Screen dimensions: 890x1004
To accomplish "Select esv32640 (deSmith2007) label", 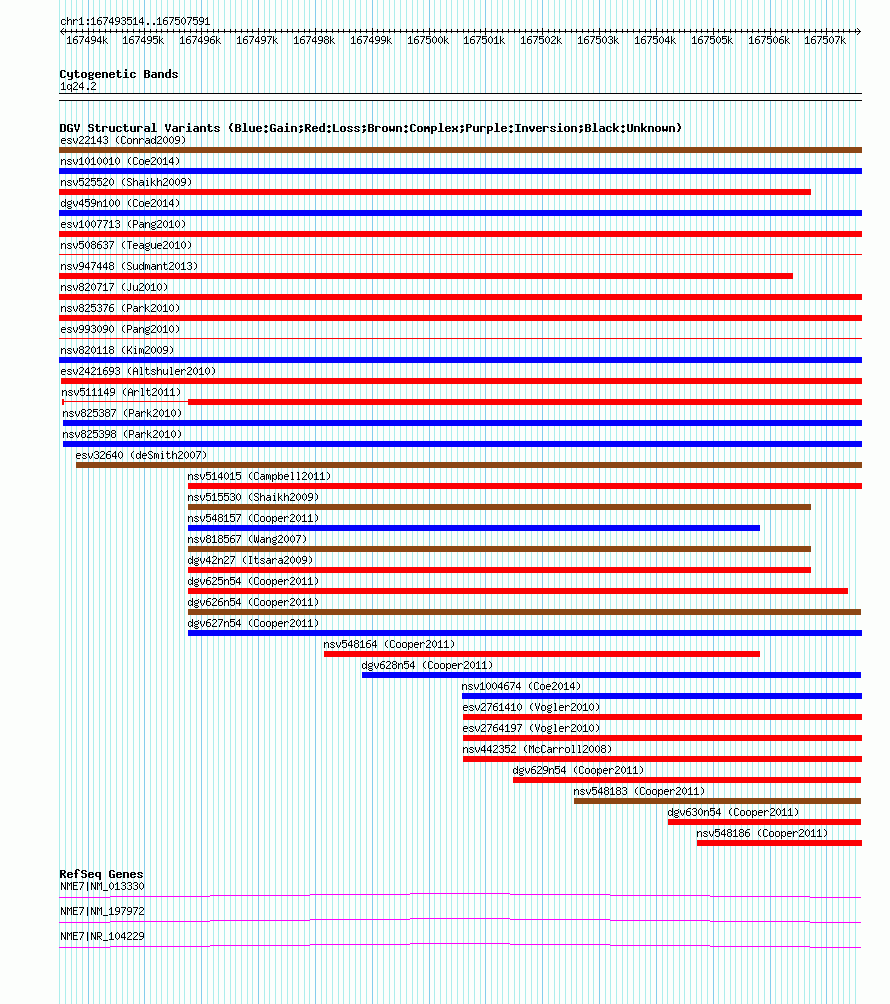I will [142, 455].
